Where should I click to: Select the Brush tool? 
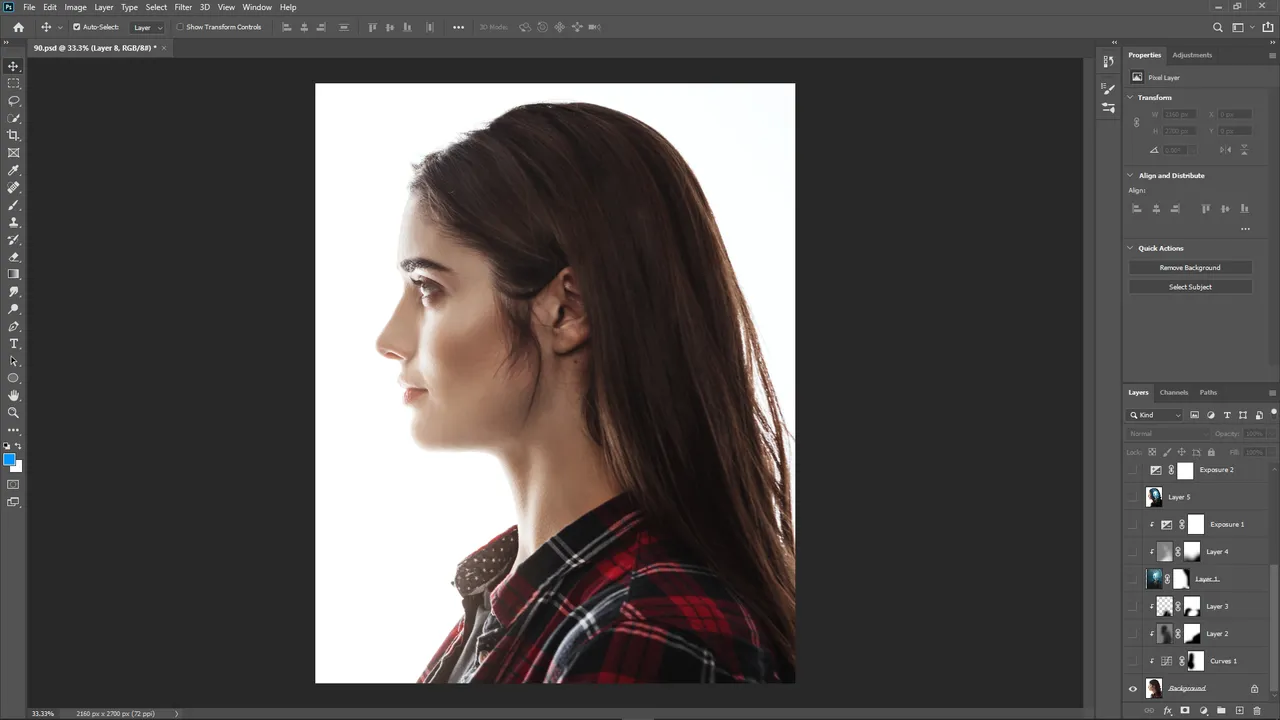click(x=13, y=205)
